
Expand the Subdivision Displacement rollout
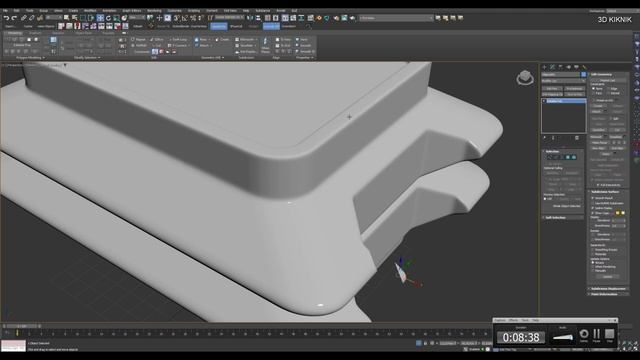[608, 289]
